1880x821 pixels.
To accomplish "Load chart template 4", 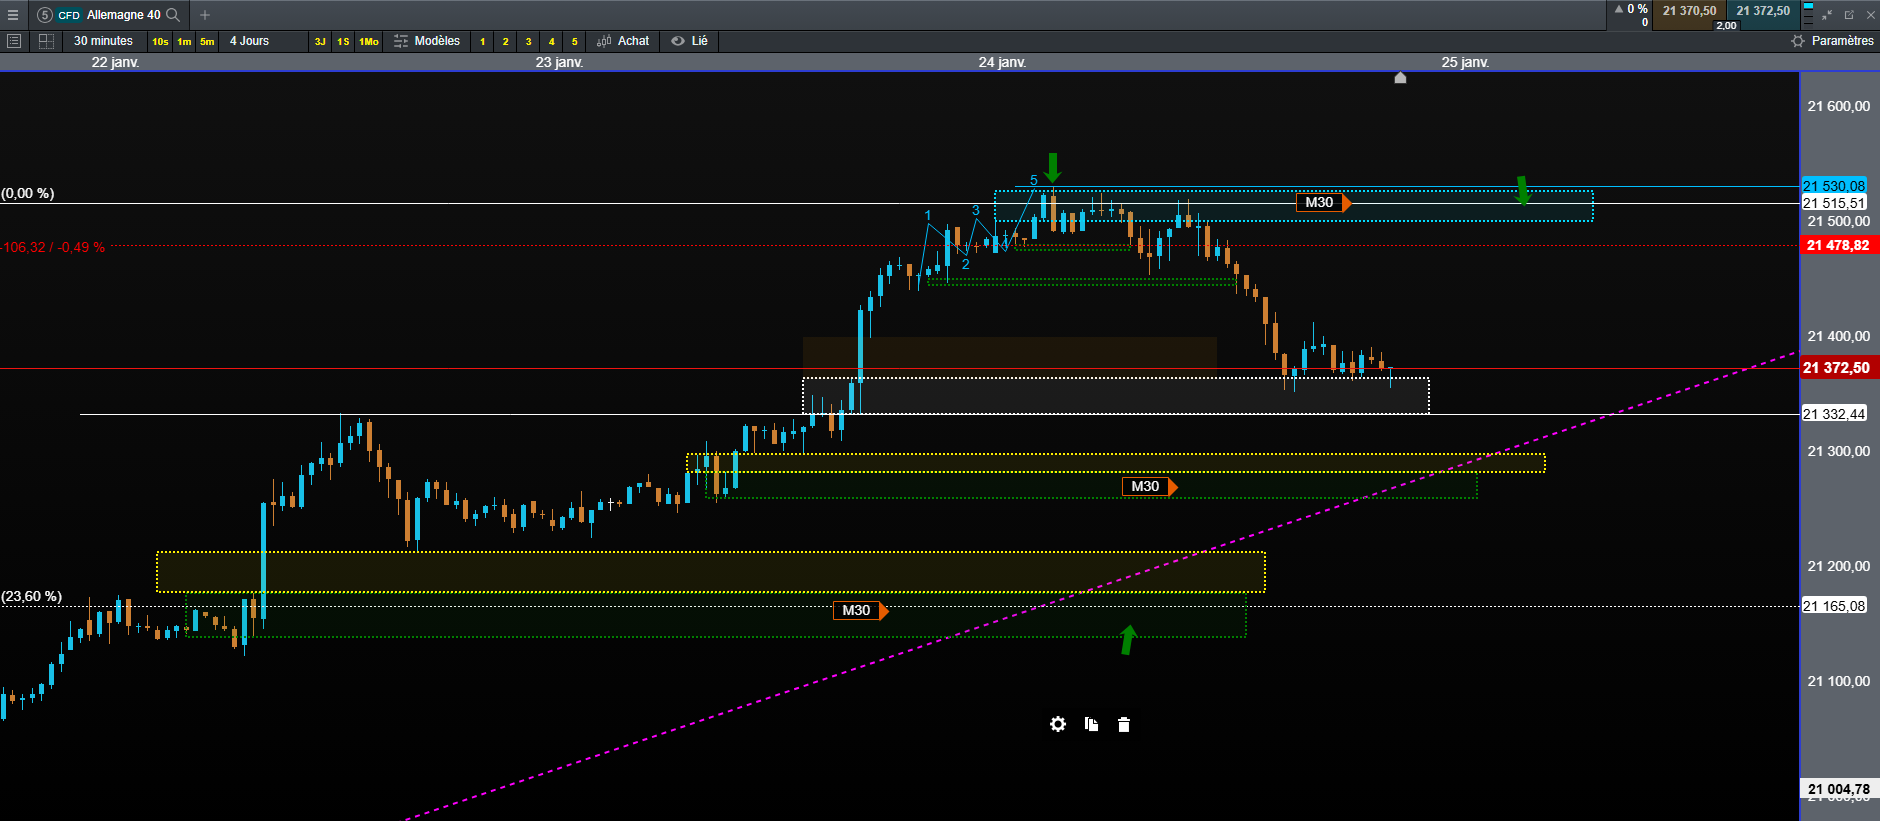I will [552, 41].
